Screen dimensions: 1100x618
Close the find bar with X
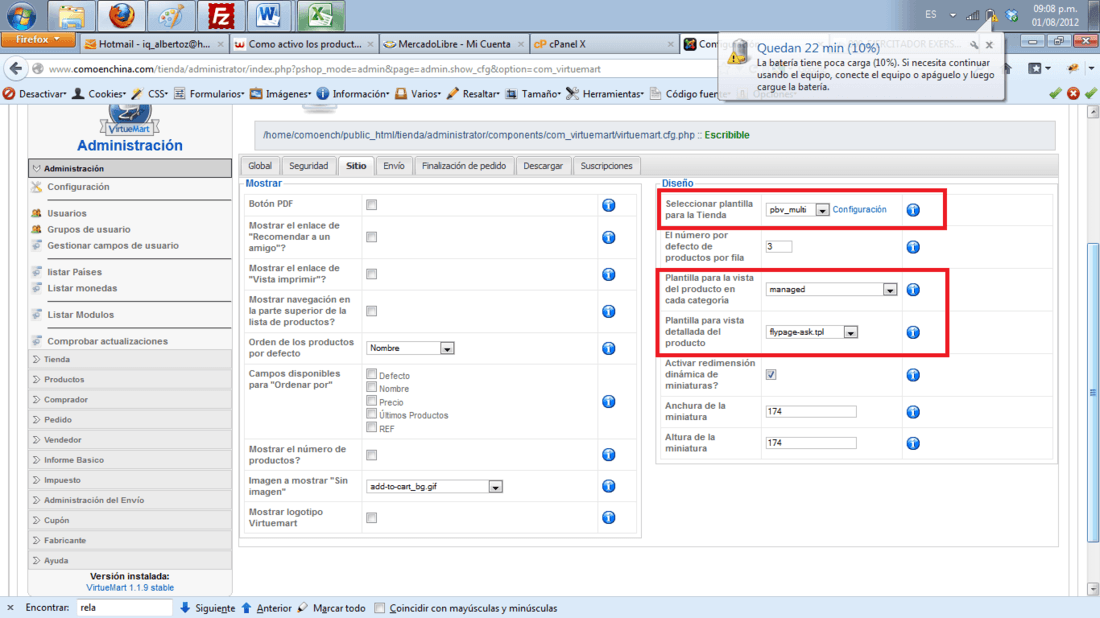tap(10, 607)
